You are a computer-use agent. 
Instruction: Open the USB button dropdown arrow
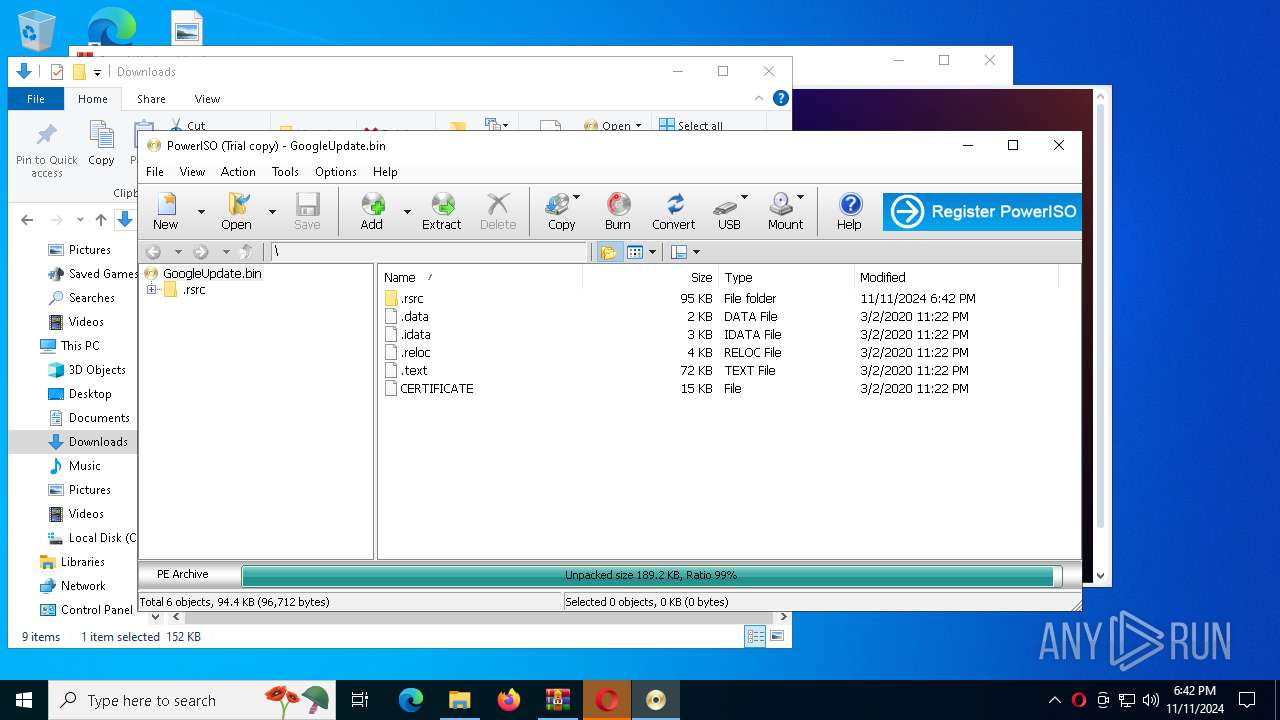click(744, 198)
